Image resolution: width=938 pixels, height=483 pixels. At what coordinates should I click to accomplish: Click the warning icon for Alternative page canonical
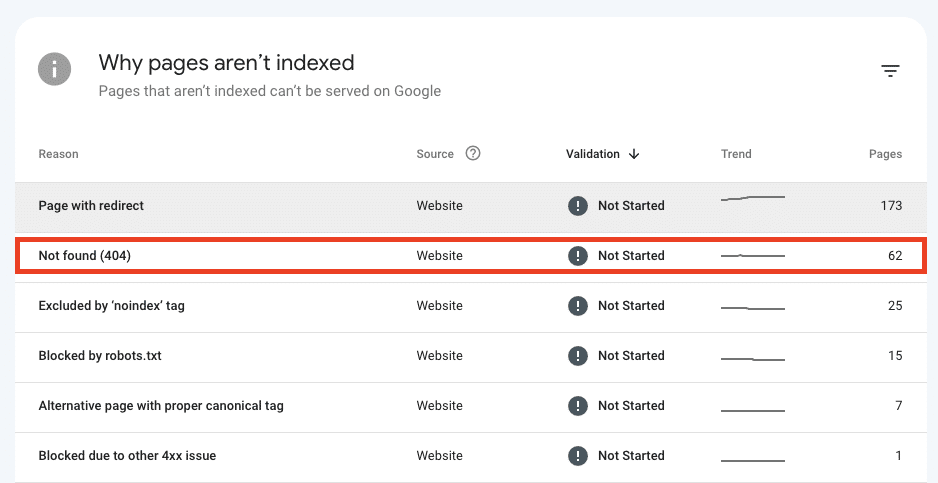tap(577, 406)
